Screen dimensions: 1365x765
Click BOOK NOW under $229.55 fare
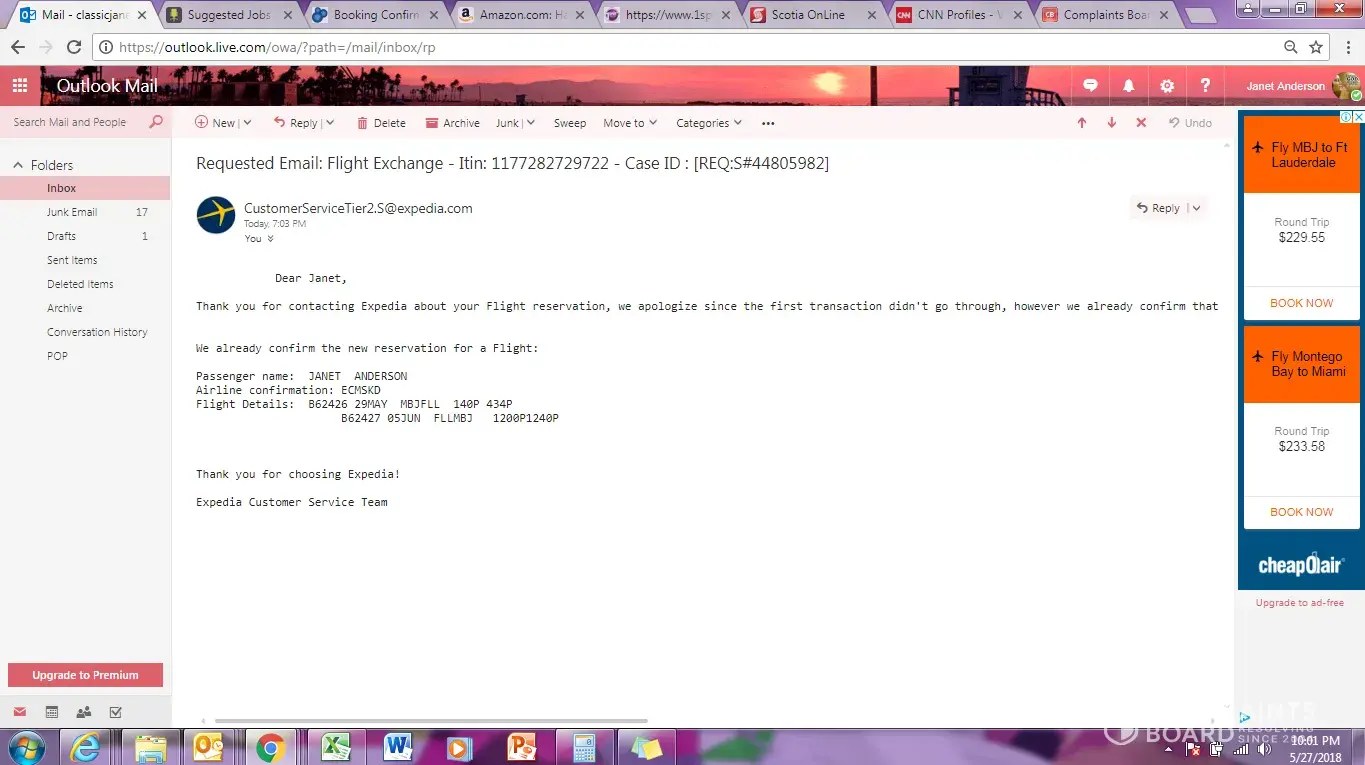pos(1302,303)
